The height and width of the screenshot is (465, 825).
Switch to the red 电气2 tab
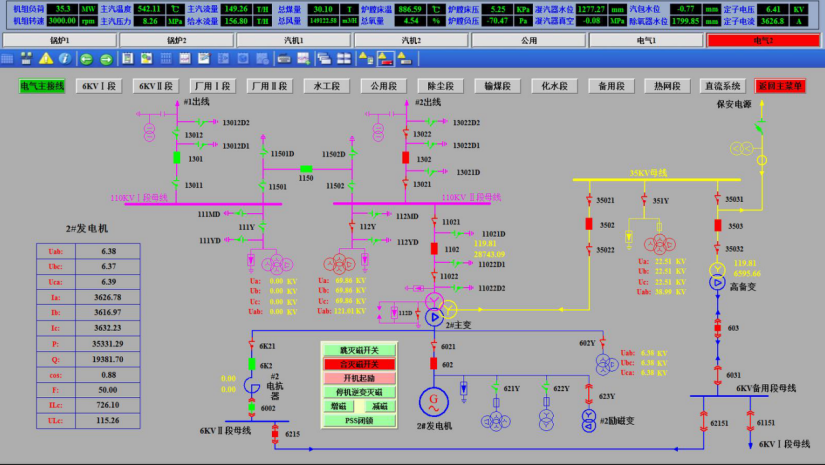pos(763,40)
